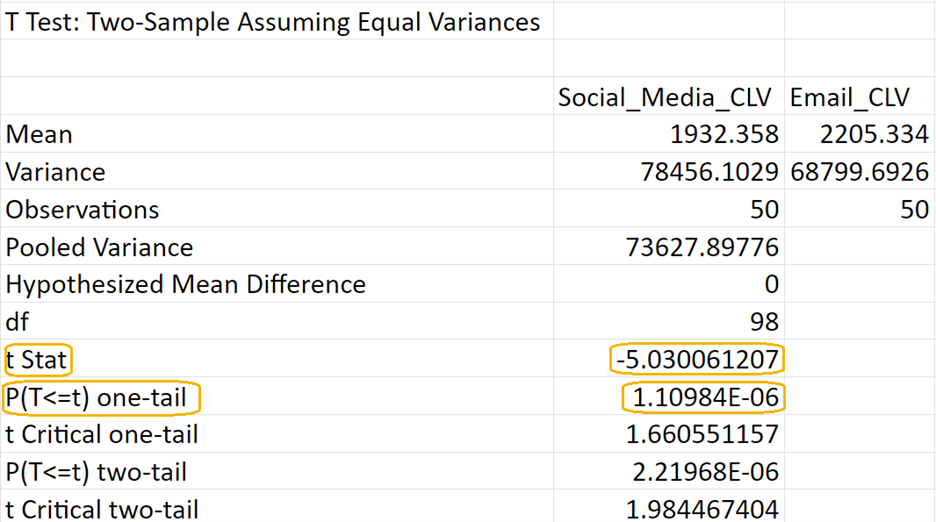
Task: Select t Critical two-tail value 1.984467404
Action: [x=701, y=509]
